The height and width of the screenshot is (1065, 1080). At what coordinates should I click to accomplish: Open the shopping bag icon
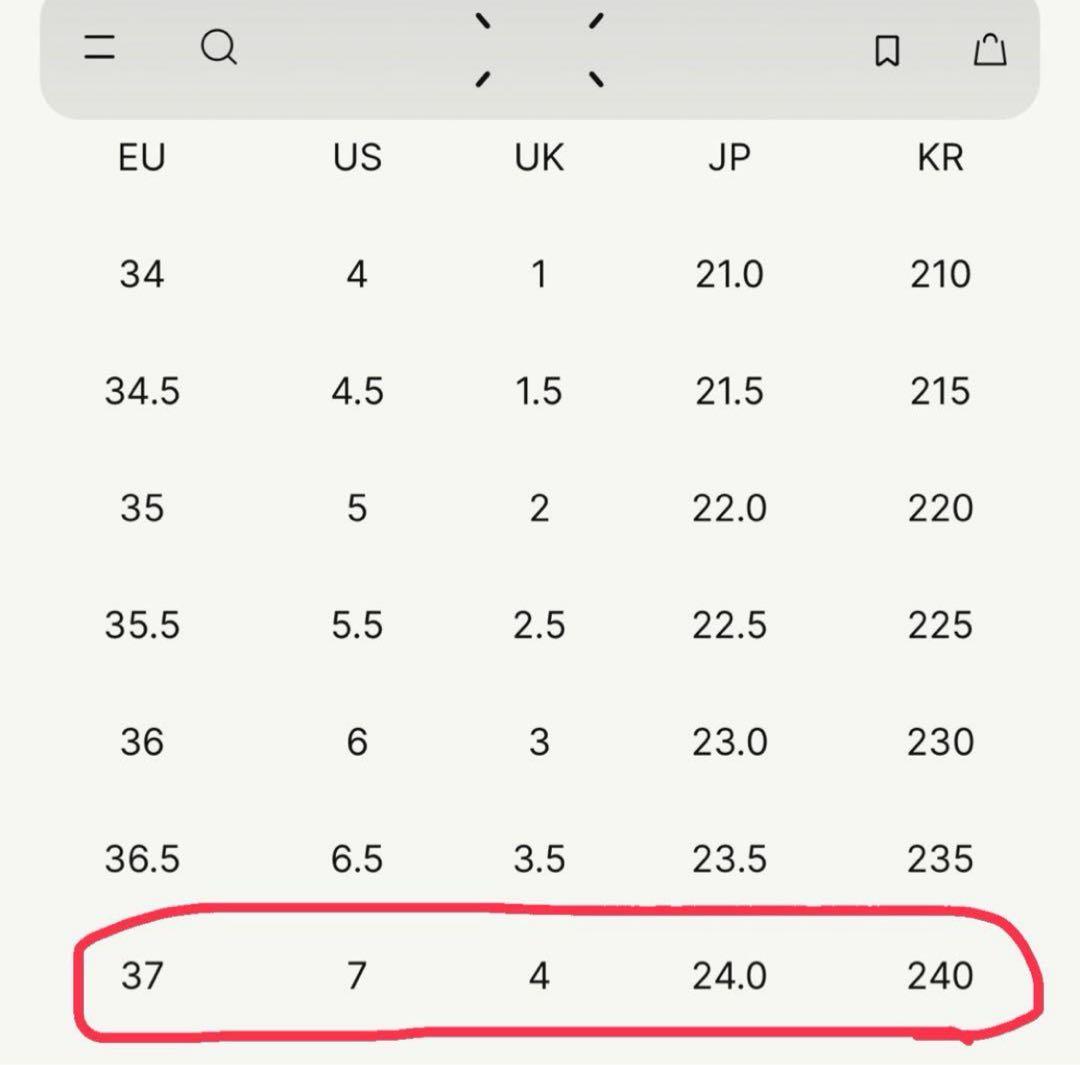(989, 49)
